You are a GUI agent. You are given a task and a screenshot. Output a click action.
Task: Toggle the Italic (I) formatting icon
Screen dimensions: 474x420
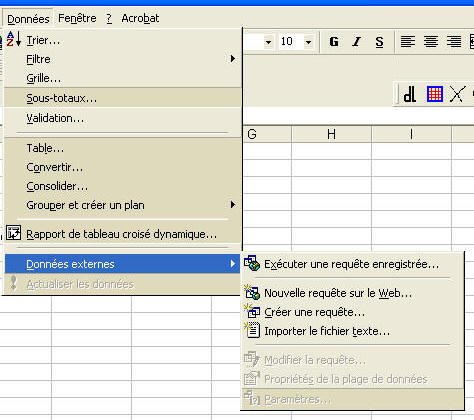(x=356, y=42)
